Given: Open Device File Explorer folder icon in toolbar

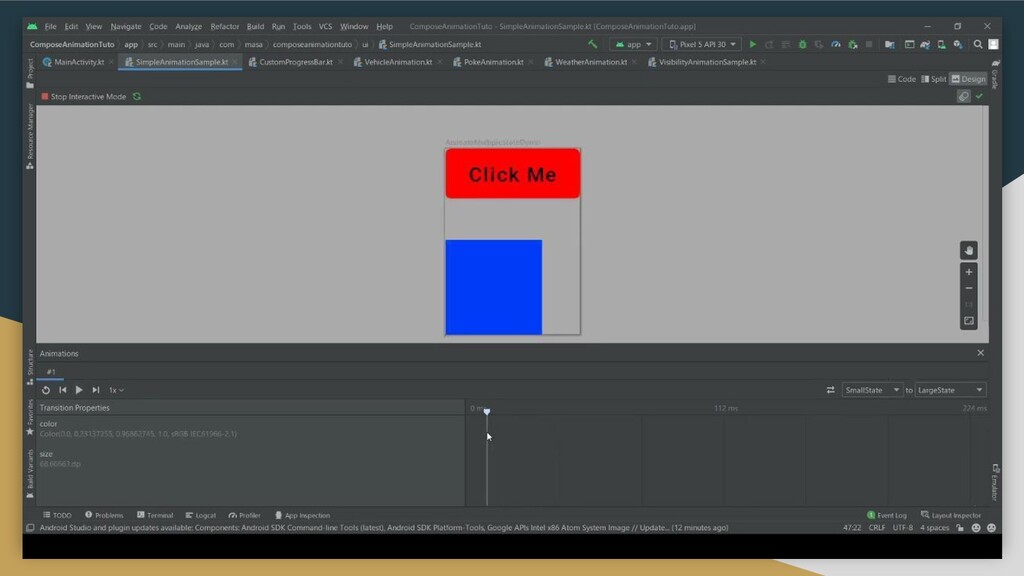Looking at the screenshot, I should pyautogui.click(x=889, y=44).
